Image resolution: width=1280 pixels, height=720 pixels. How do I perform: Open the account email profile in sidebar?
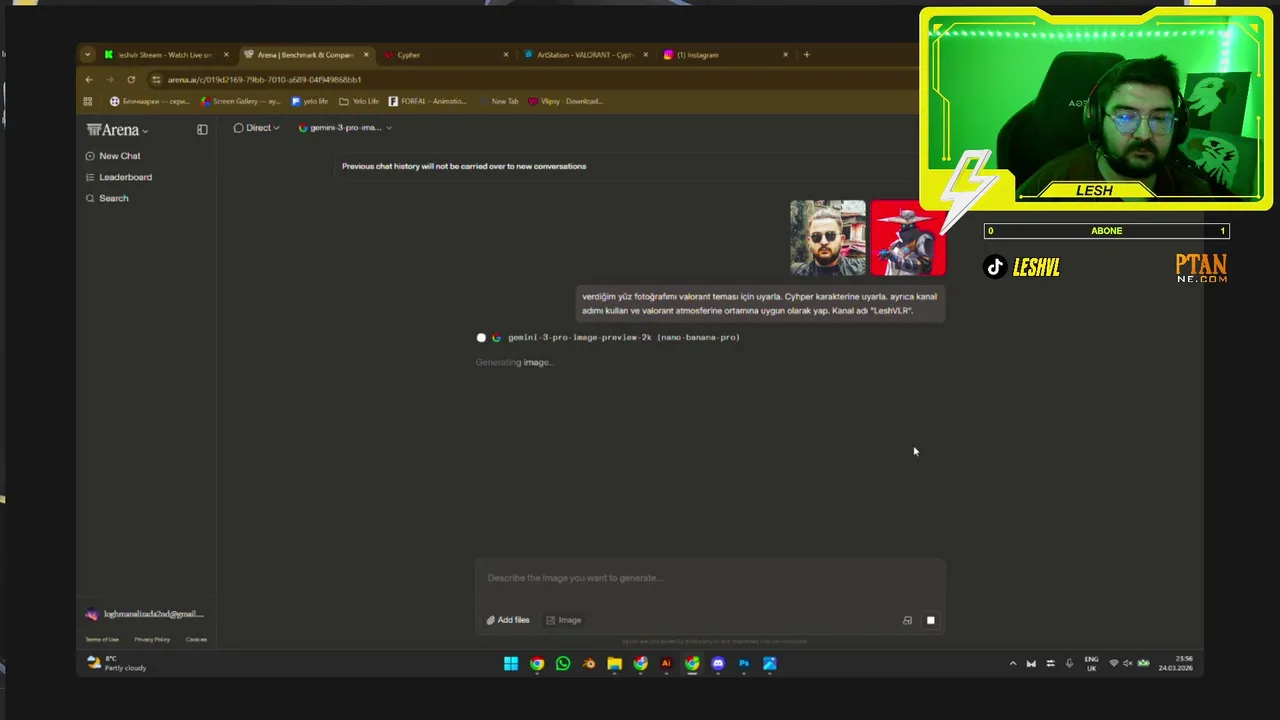point(145,614)
